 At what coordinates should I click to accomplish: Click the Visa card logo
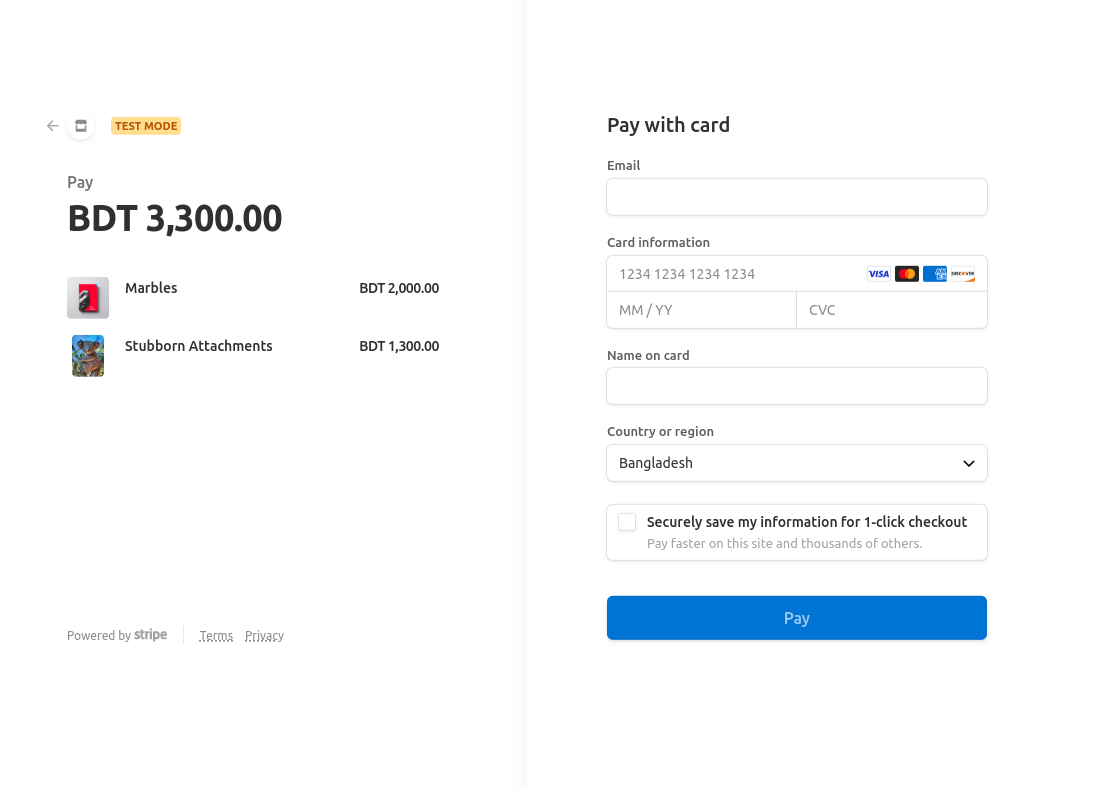pyautogui.click(x=878, y=274)
